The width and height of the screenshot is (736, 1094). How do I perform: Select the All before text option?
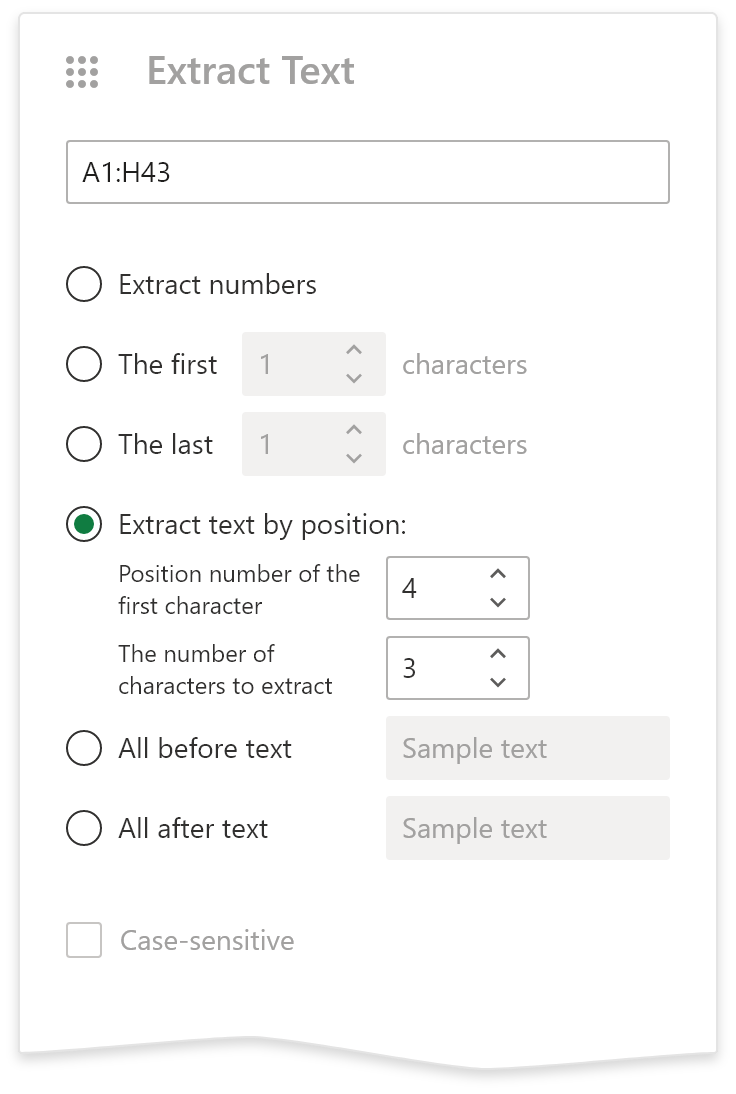[x=84, y=748]
